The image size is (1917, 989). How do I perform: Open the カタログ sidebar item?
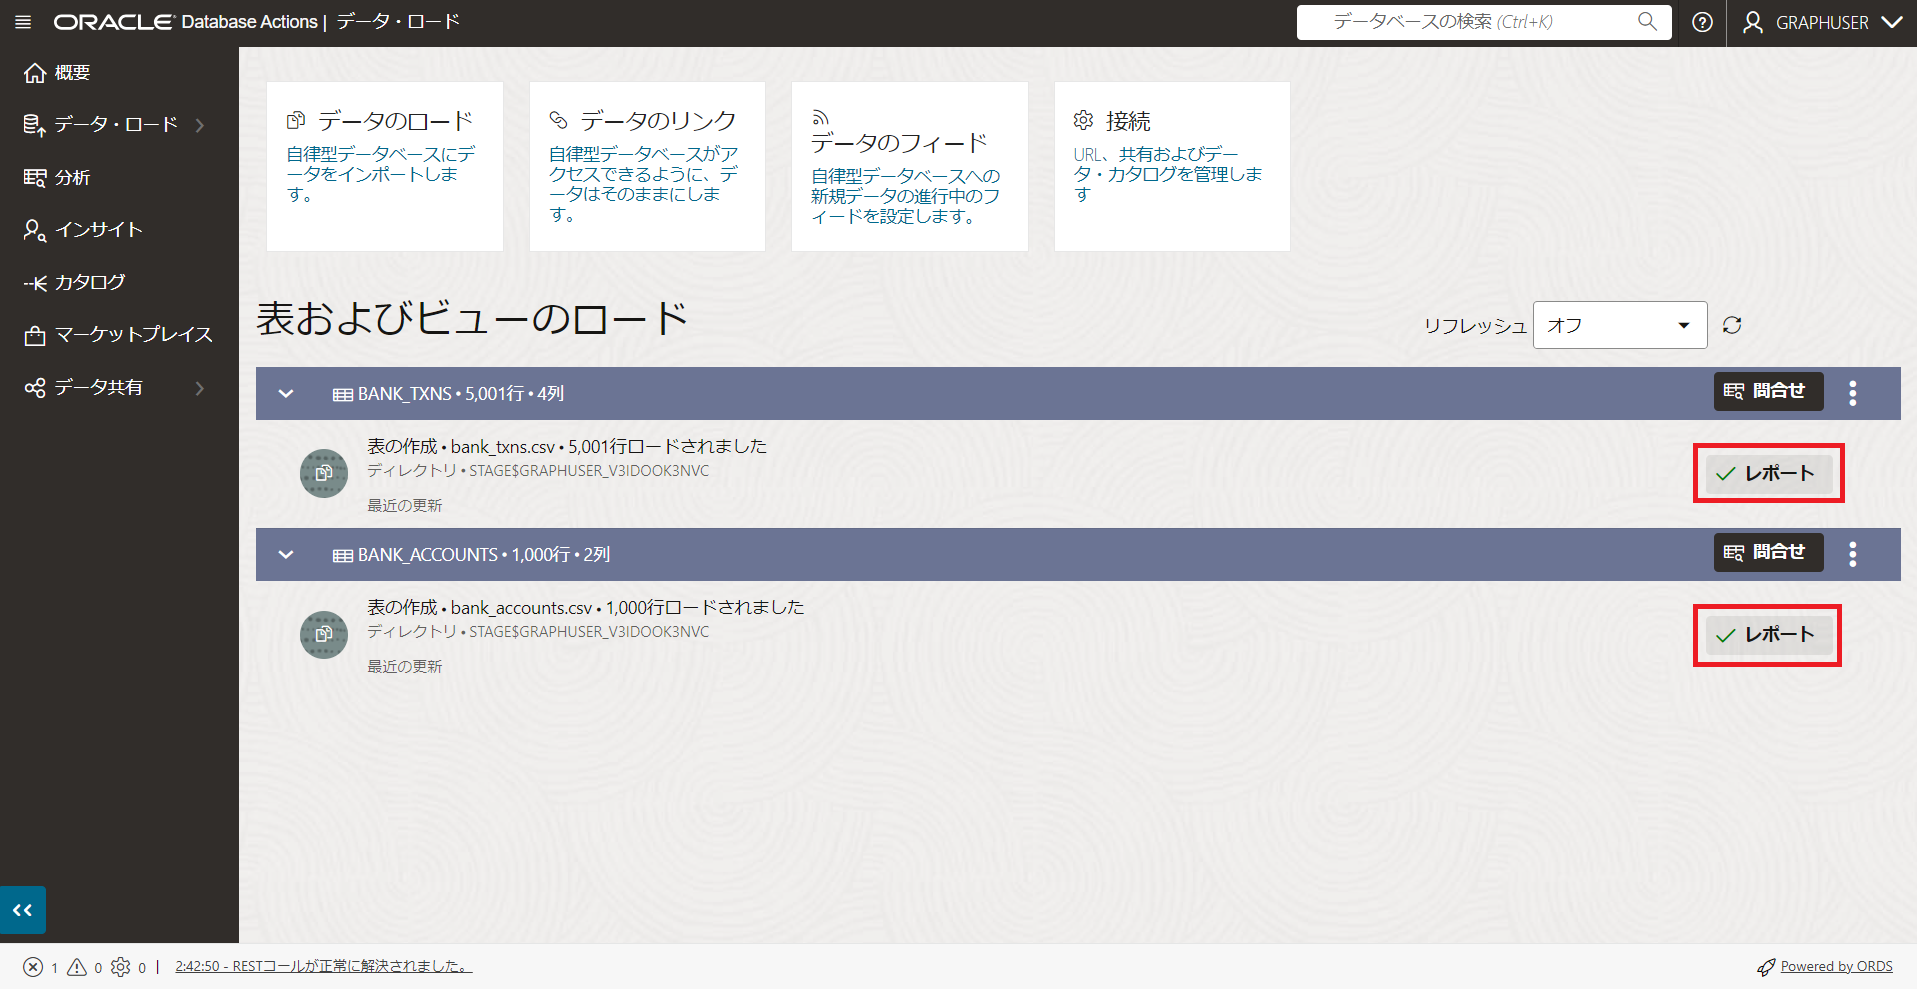point(87,281)
